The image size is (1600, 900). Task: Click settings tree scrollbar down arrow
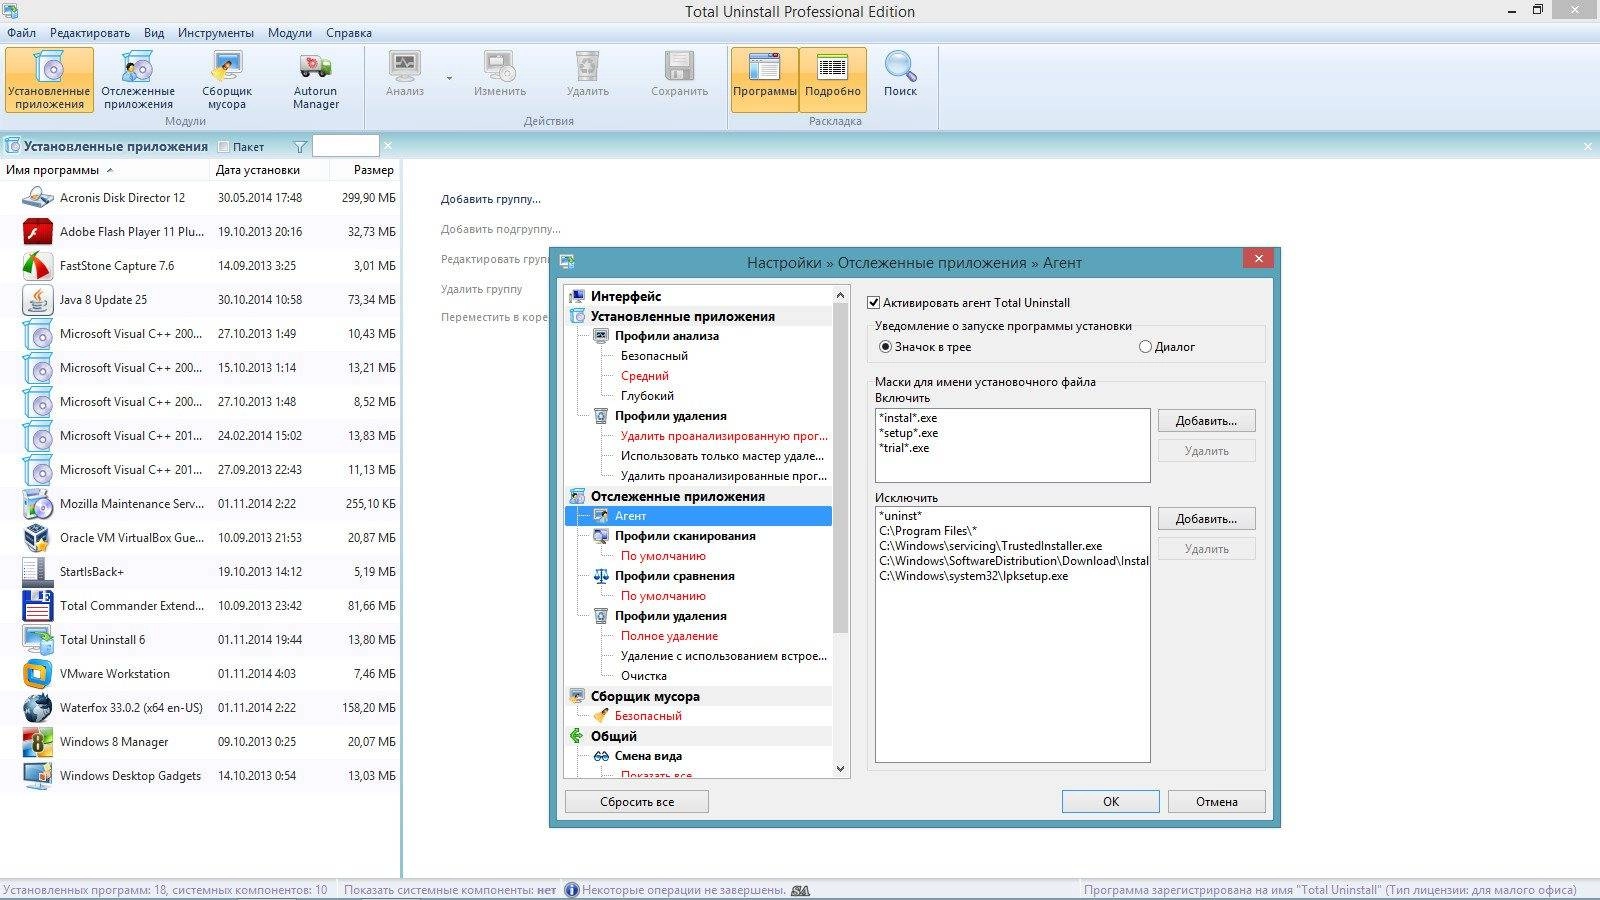840,769
